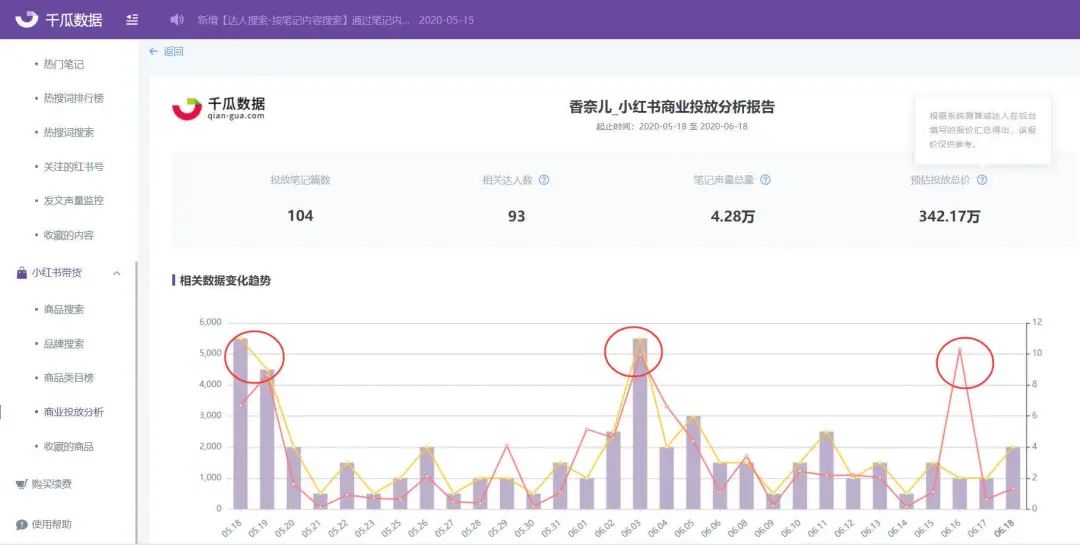Image resolution: width=1080 pixels, height=545 pixels.
Task: Click the help icon beside 预估投放总价
Action: click(982, 180)
